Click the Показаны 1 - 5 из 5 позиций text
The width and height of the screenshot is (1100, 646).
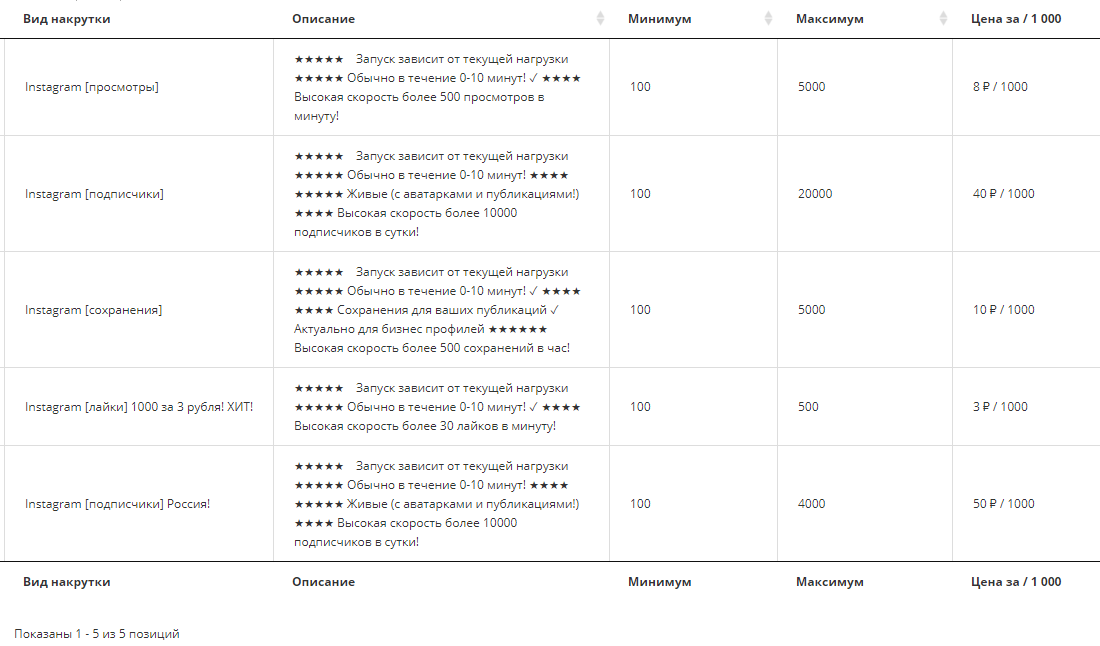pyautogui.click(x=97, y=634)
